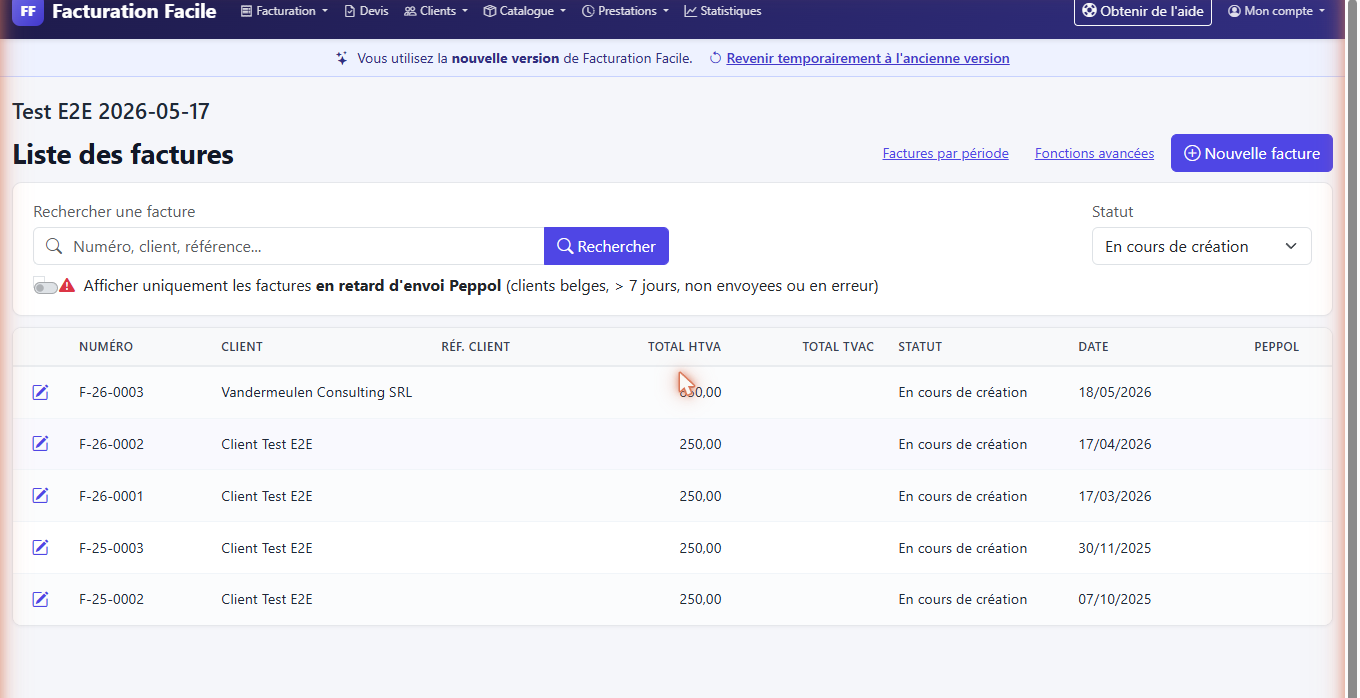
Task: Click the magnifier icon inside search field
Action: click(54, 246)
